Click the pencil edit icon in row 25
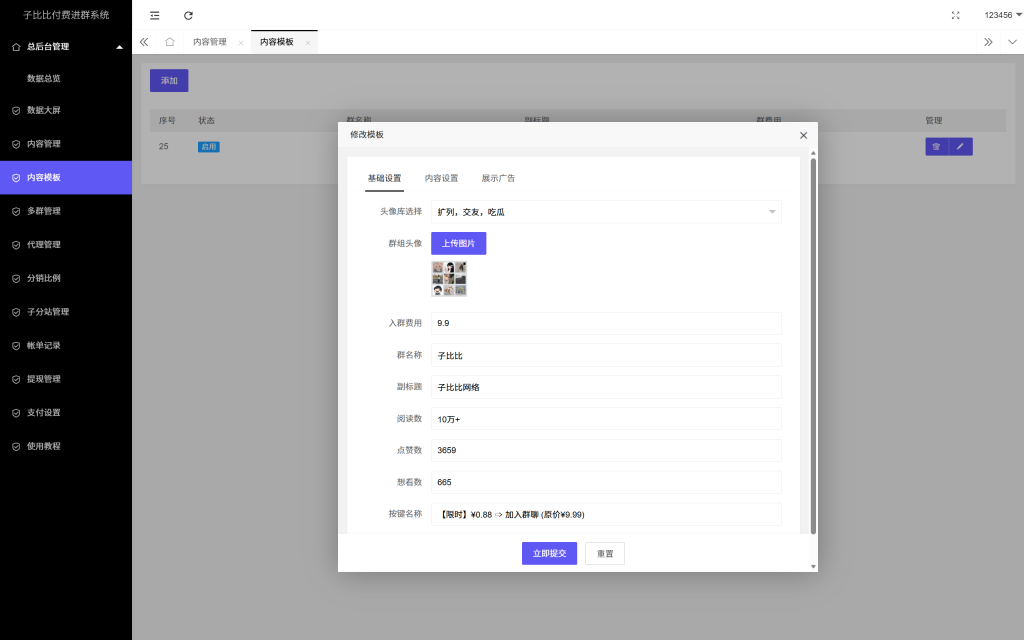 (960, 147)
